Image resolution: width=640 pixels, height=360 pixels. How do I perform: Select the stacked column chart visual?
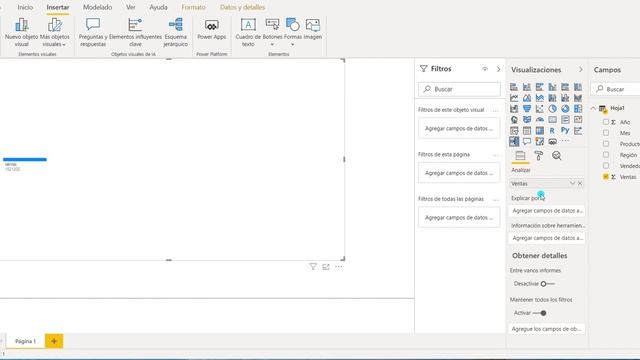coord(527,87)
